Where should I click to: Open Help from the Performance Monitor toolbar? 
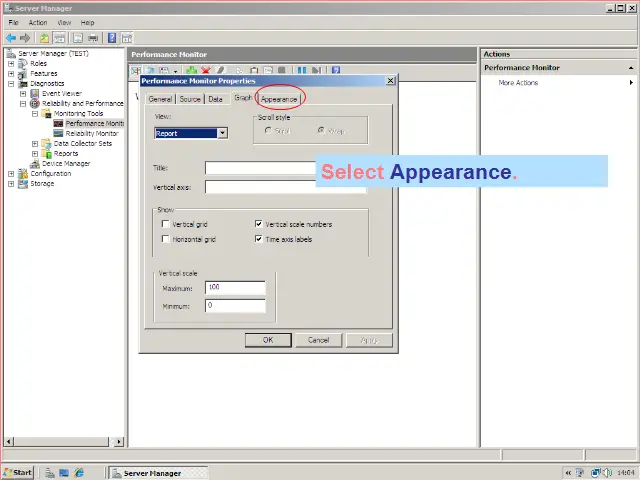336,70
